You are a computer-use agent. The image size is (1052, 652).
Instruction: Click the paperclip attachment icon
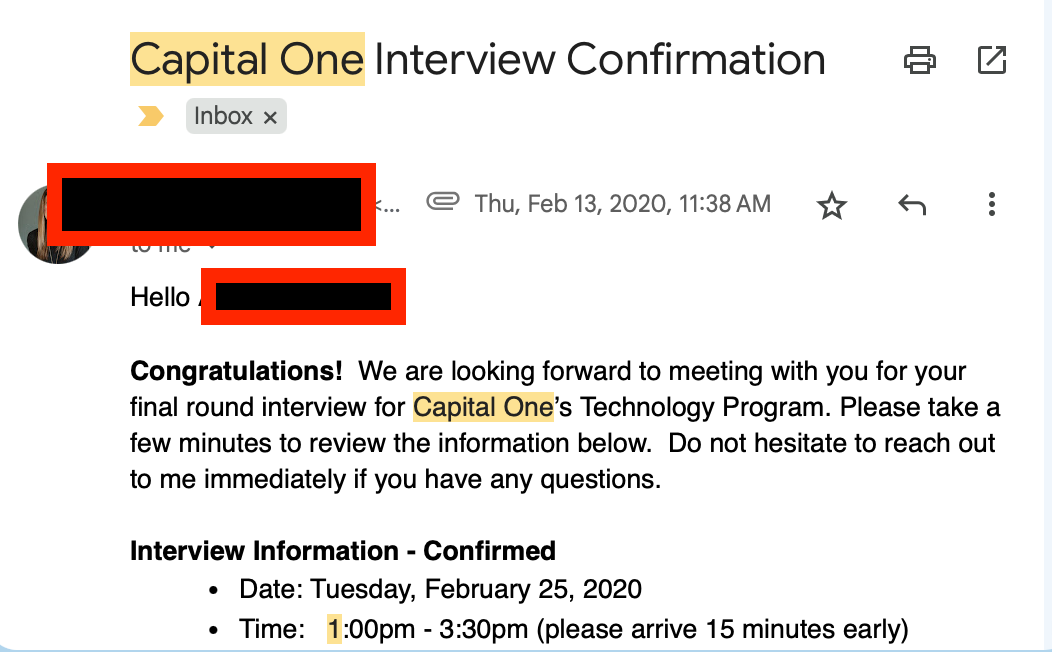(x=442, y=203)
